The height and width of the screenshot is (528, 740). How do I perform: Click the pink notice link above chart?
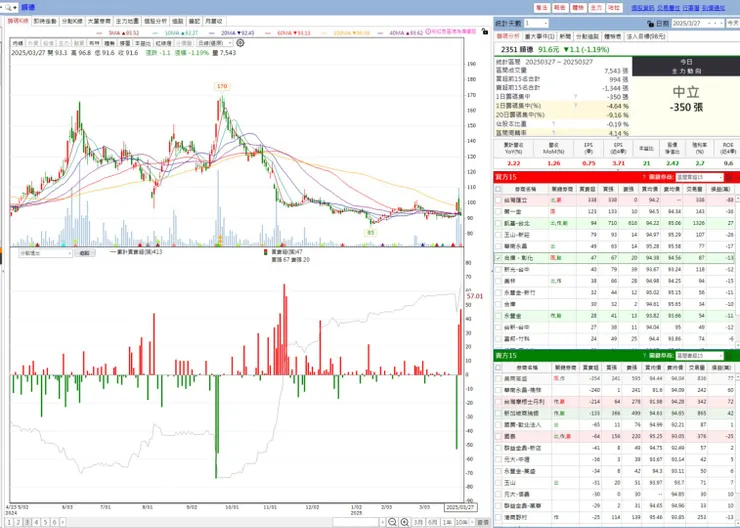pos(451,32)
